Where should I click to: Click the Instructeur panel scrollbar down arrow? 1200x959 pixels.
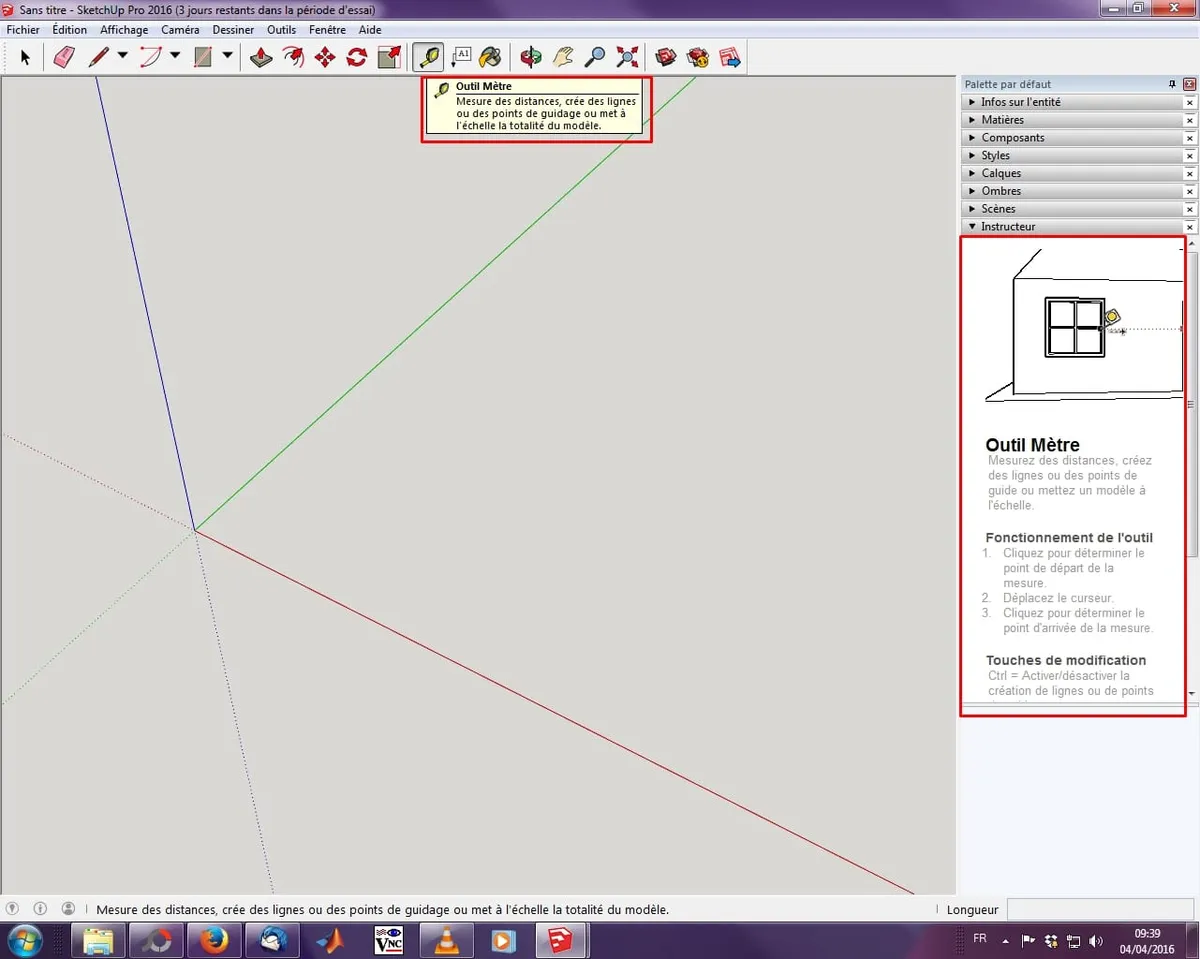1192,693
